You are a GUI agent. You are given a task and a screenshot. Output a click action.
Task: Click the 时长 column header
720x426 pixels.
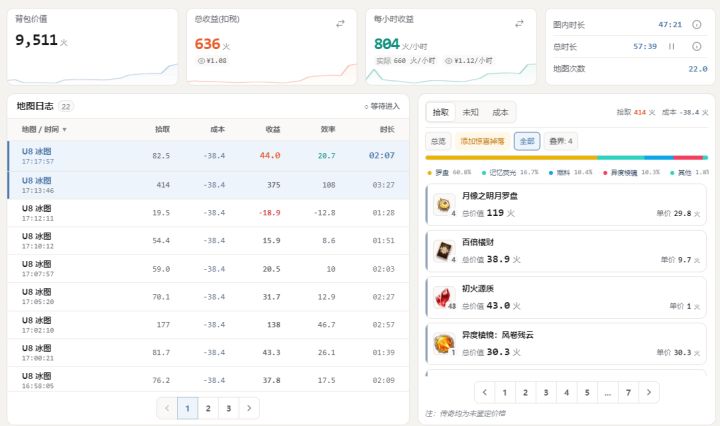pos(387,129)
